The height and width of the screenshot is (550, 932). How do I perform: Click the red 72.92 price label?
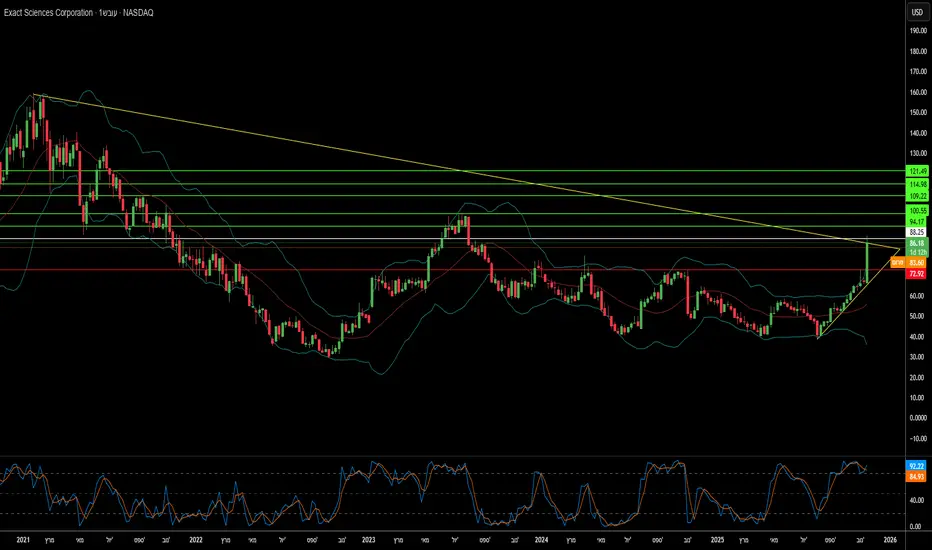(x=918, y=271)
